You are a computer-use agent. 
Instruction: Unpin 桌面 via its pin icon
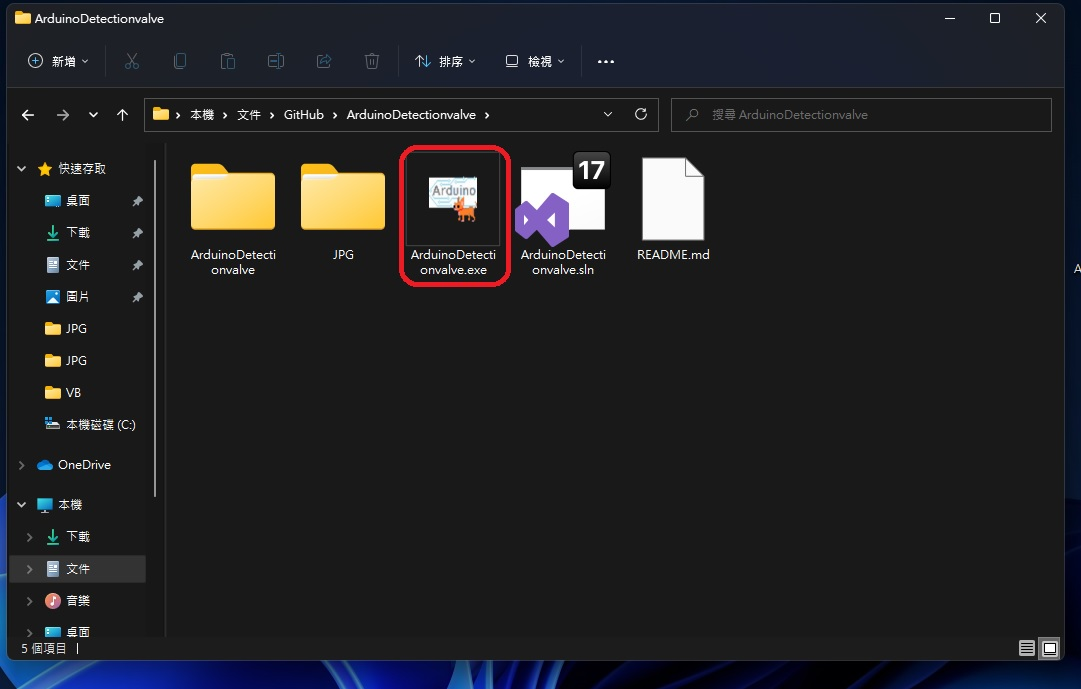[x=137, y=201]
